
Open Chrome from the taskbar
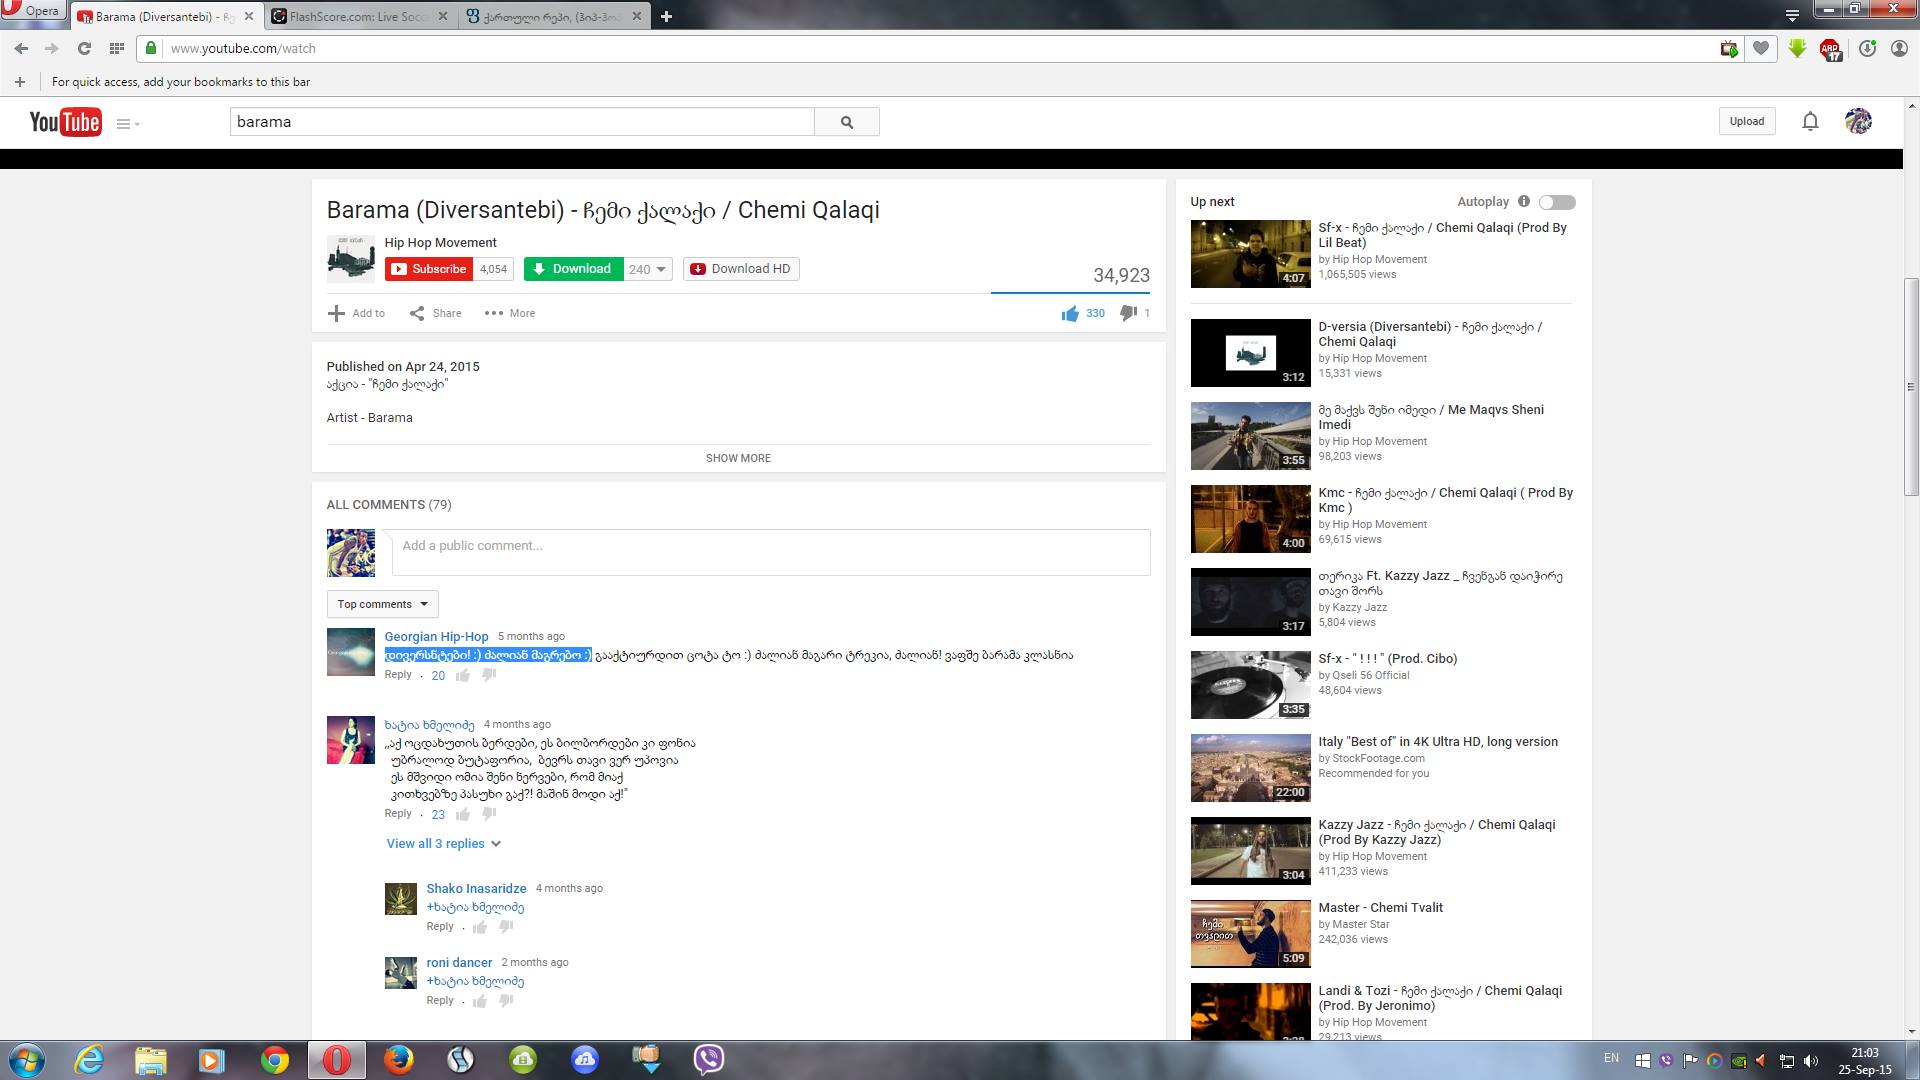point(275,1060)
